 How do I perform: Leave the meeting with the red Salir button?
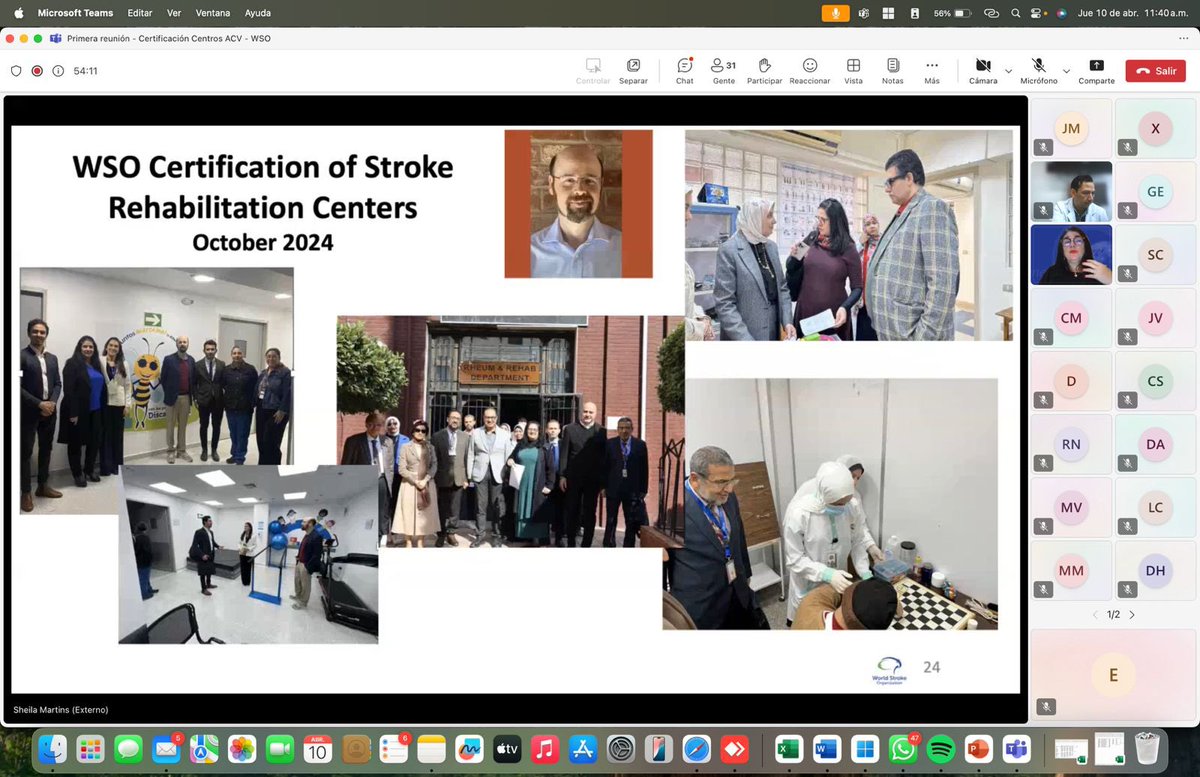[1155, 70]
